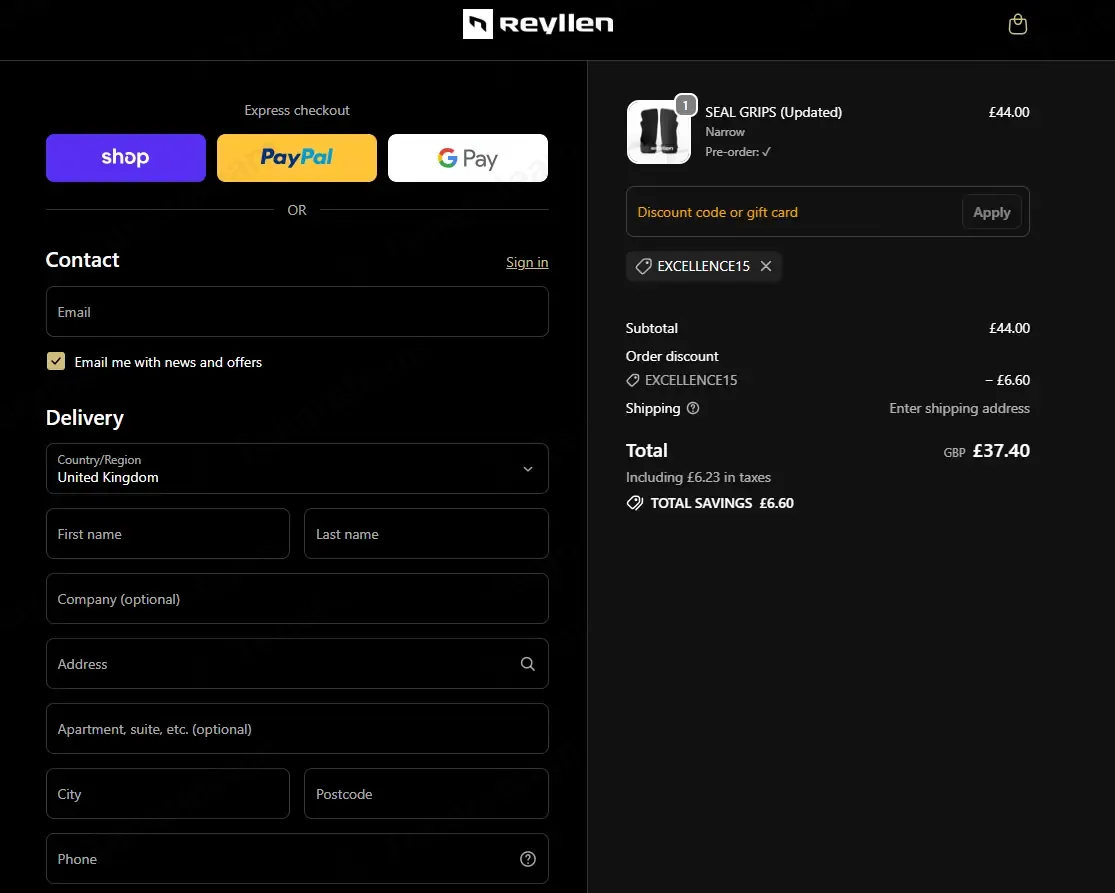Viewport: 1115px width, 893px height.
Task: Click the 'Enter shipping address' text
Action: (959, 408)
